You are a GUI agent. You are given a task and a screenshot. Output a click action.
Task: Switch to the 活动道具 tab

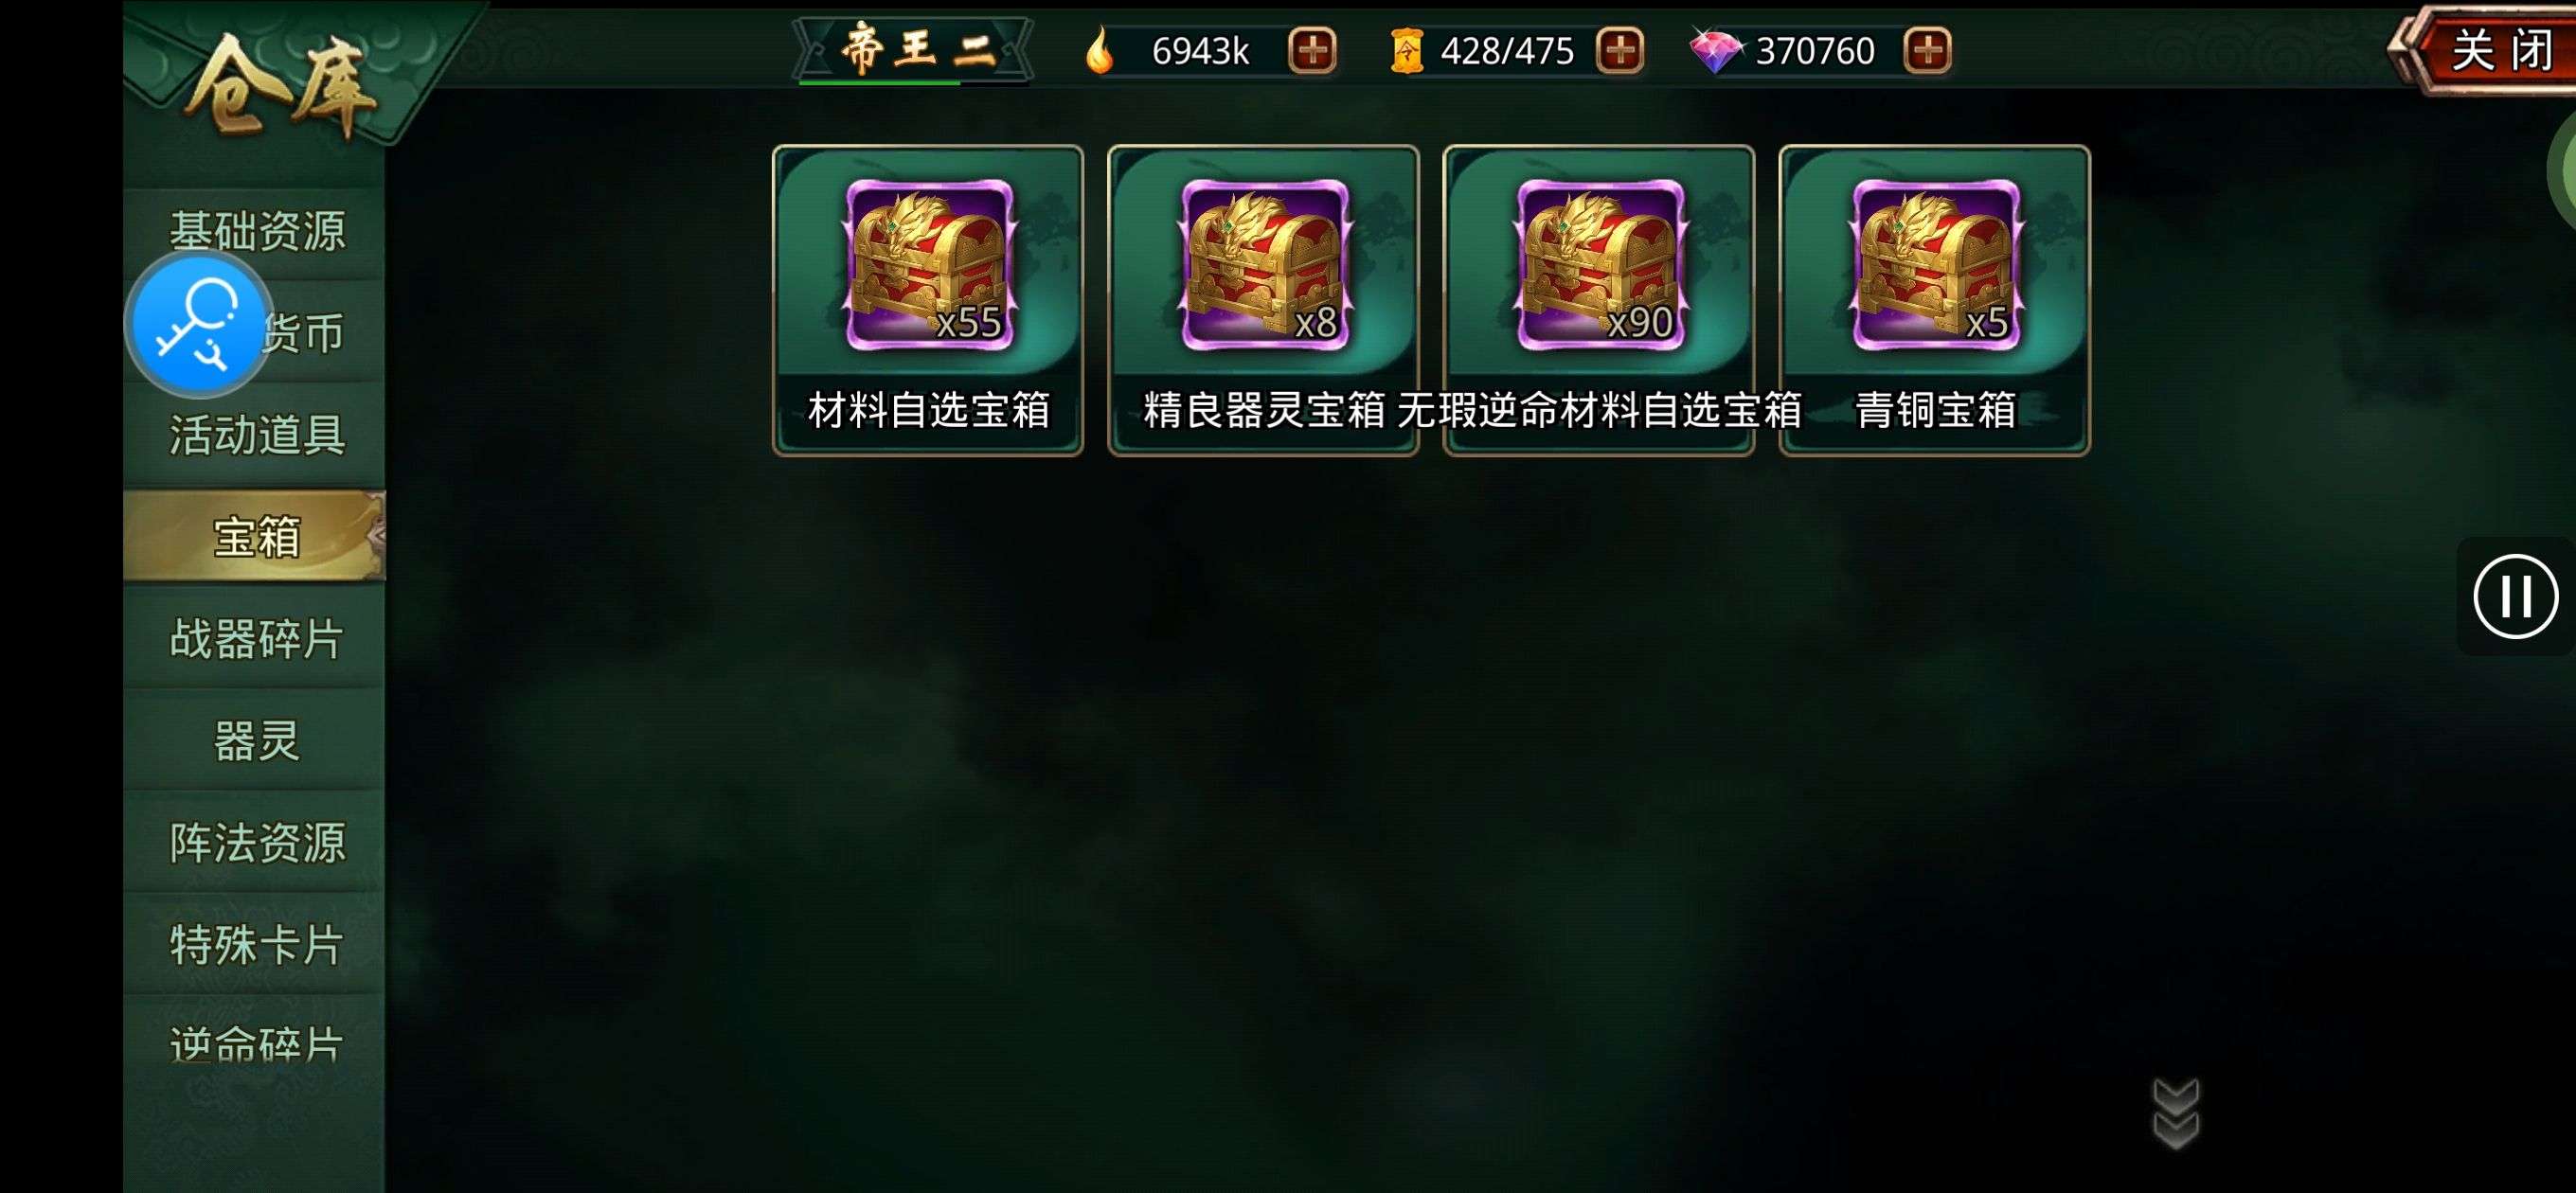coord(255,435)
